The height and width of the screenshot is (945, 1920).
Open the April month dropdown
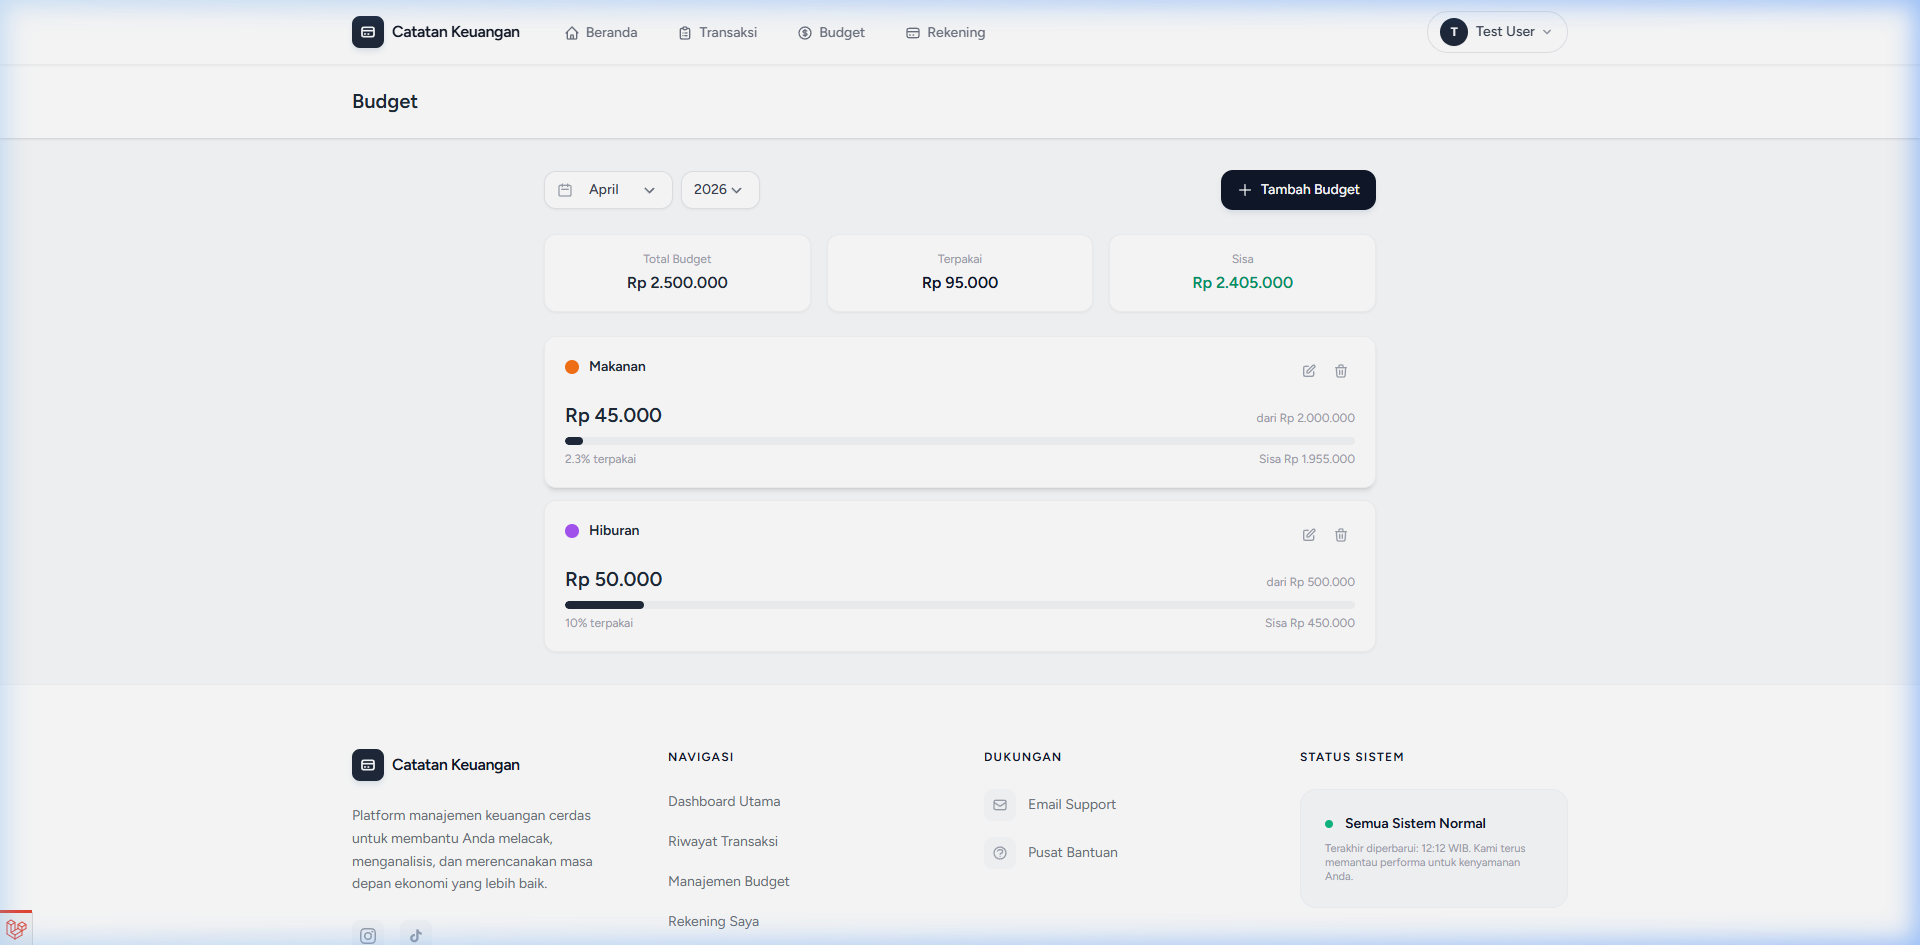pos(608,190)
